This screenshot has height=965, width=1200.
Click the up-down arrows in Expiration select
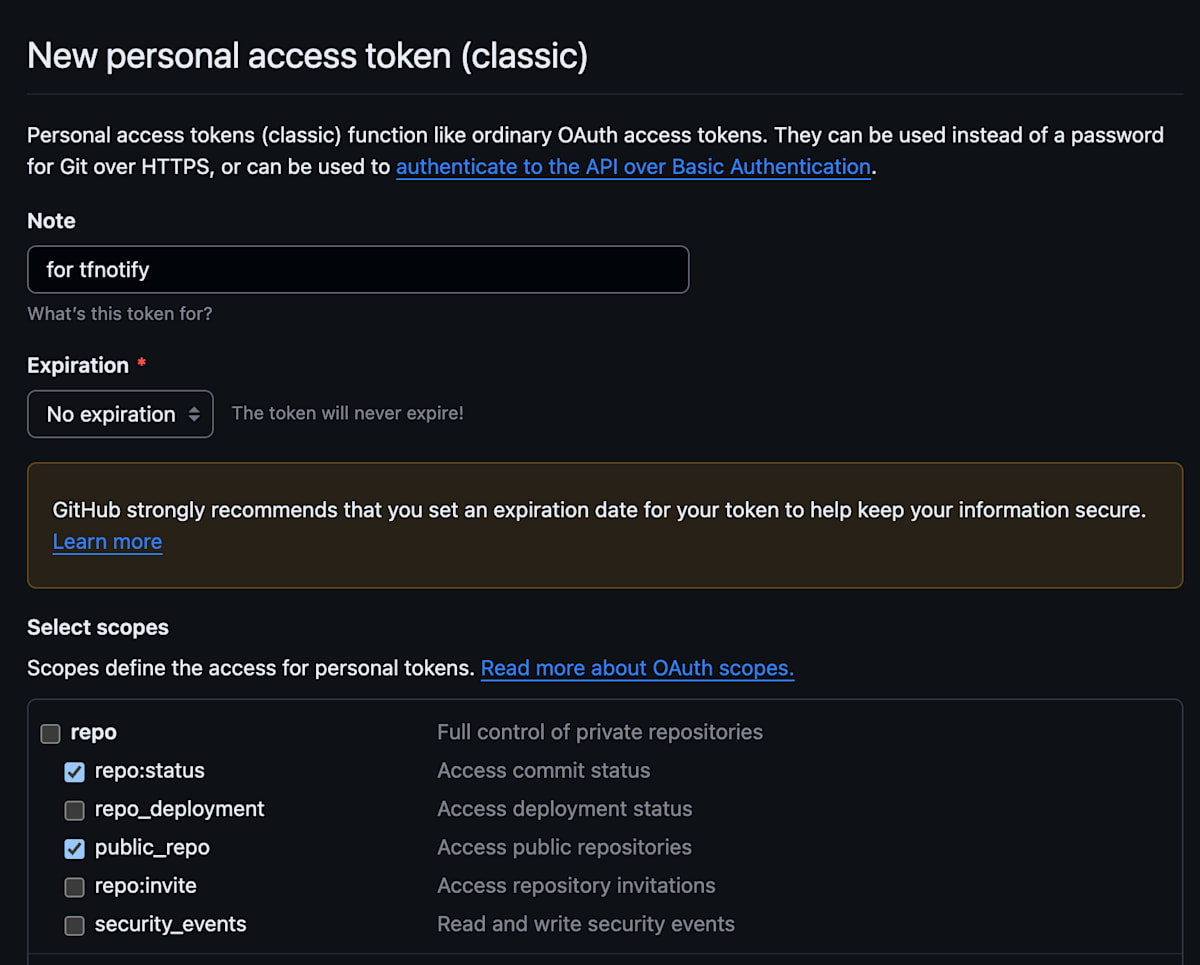(x=194, y=414)
